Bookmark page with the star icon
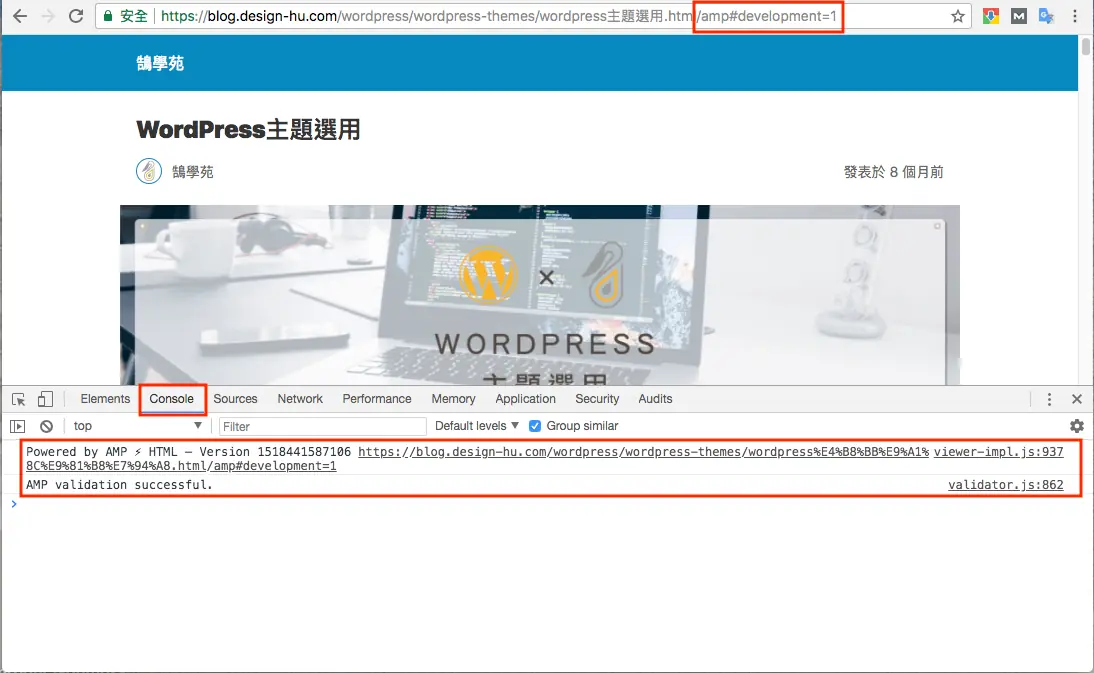The width and height of the screenshot is (1094, 673). (x=958, y=16)
